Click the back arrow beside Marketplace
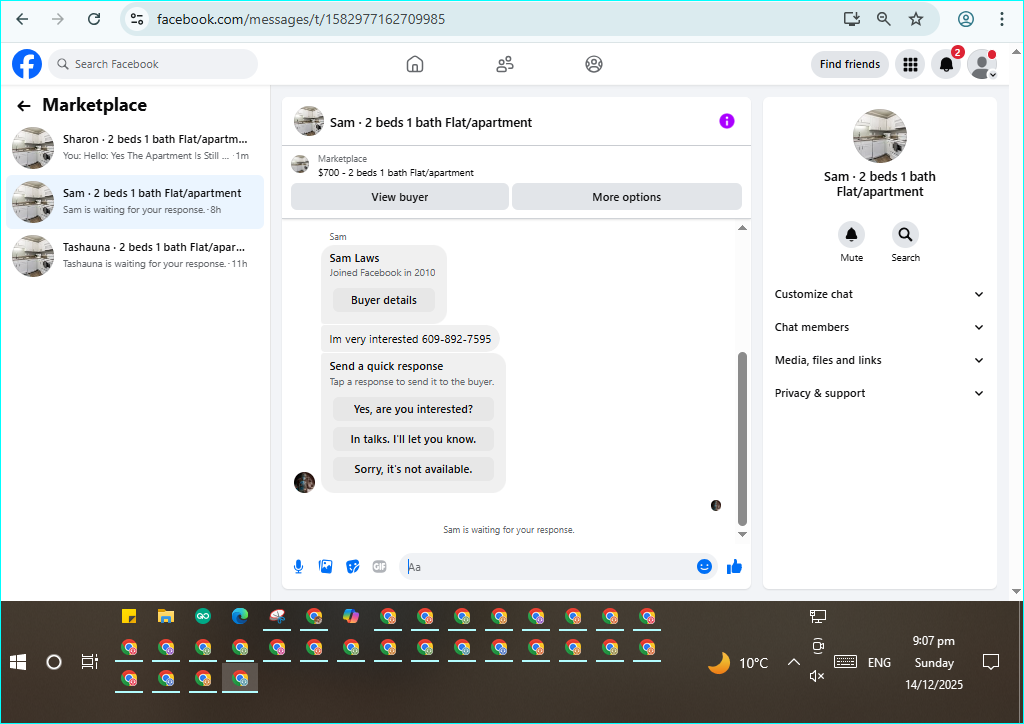 coord(24,106)
